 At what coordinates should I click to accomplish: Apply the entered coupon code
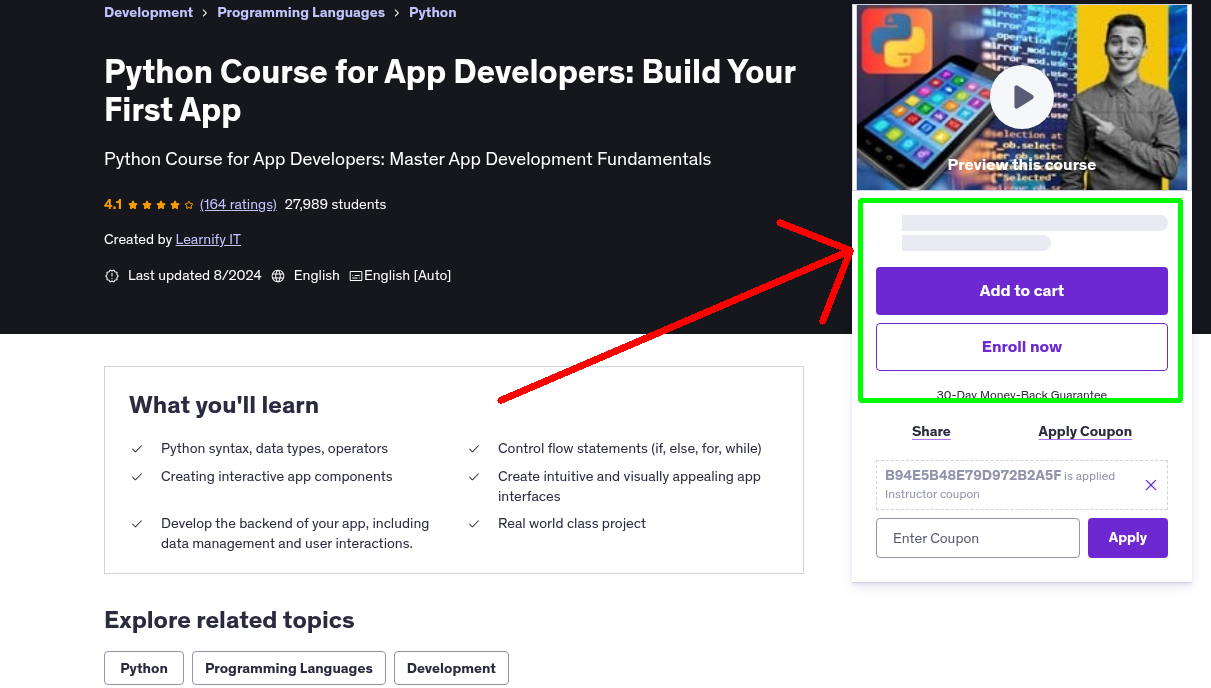1128,538
